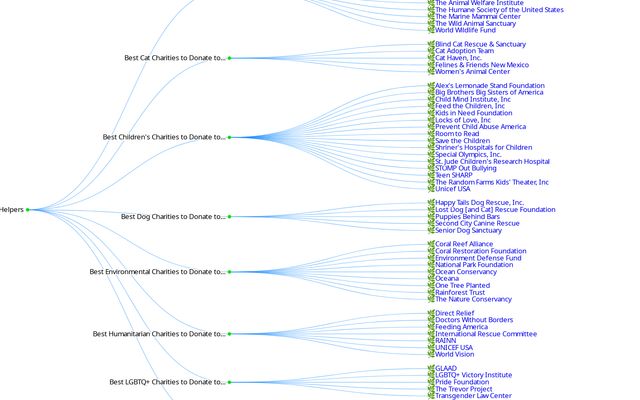
Task: Collapse the Best LGBTQ+ Charities node dot
Action: pos(229,382)
